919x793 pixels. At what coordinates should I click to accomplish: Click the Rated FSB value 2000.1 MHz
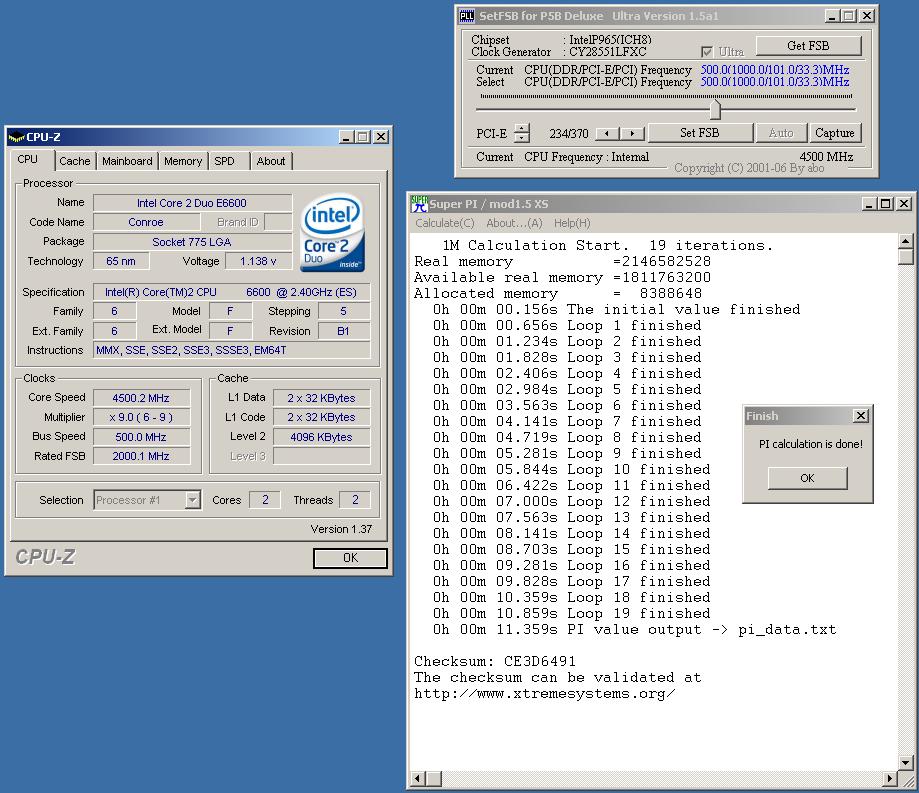[141, 456]
